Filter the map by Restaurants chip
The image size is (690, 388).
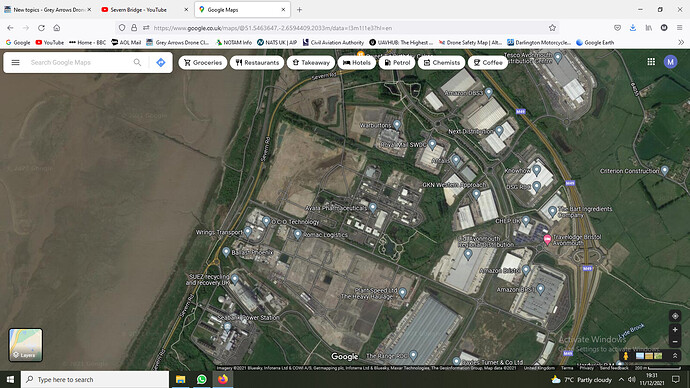point(257,62)
